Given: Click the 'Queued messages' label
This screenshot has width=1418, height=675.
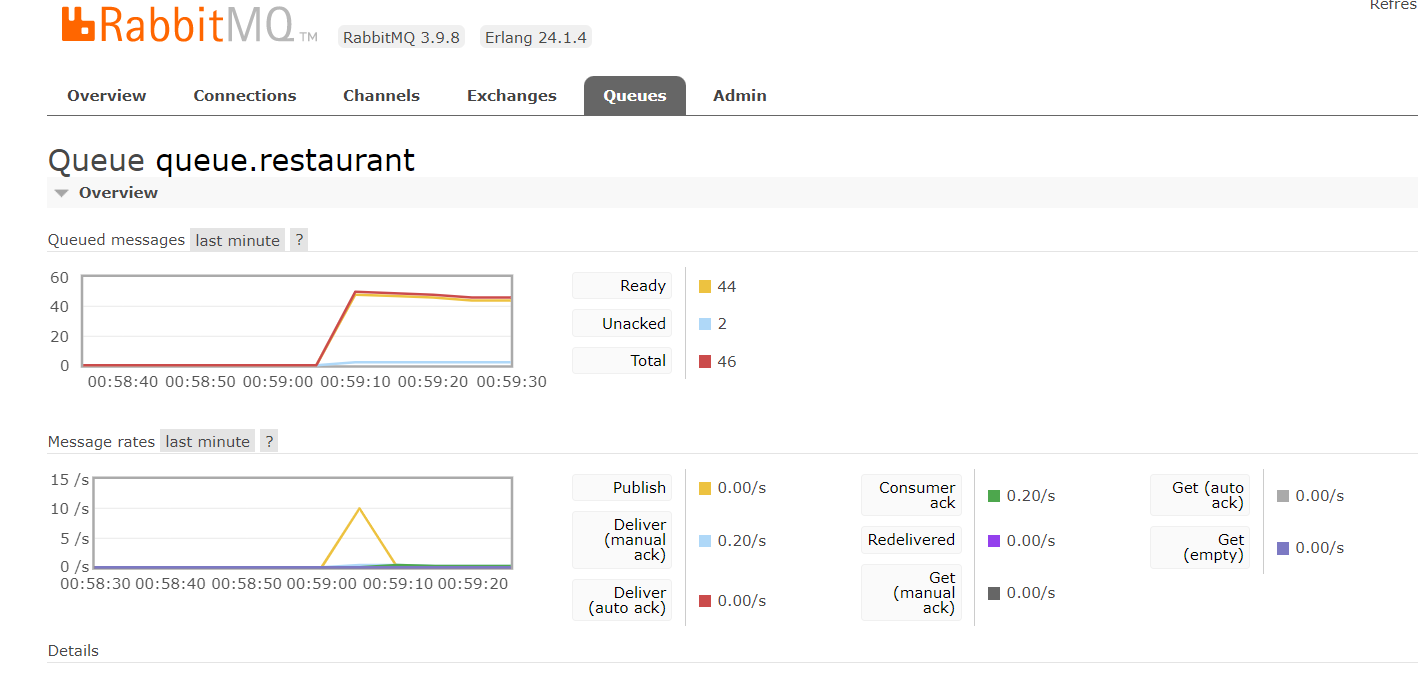Looking at the screenshot, I should pyautogui.click(x=116, y=240).
